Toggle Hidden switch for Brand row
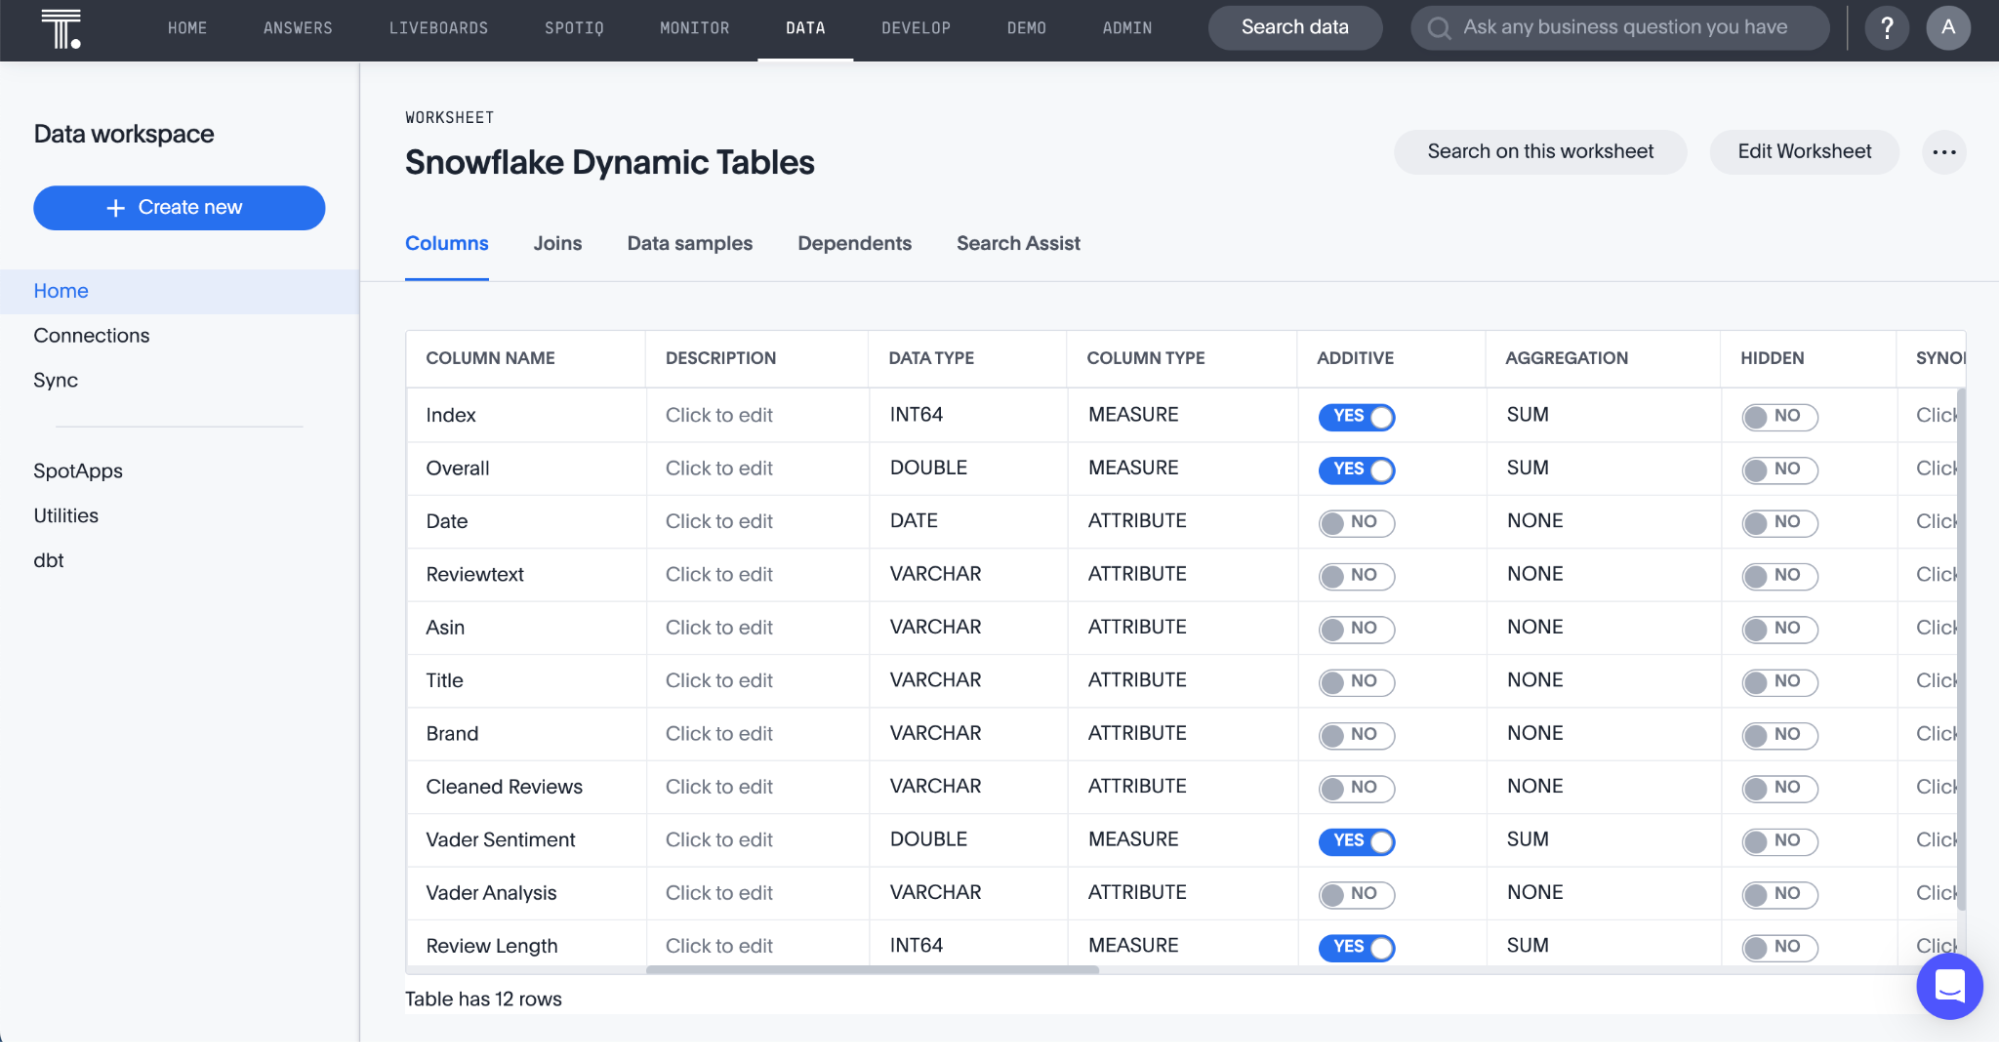1999x1043 pixels. 1779,735
